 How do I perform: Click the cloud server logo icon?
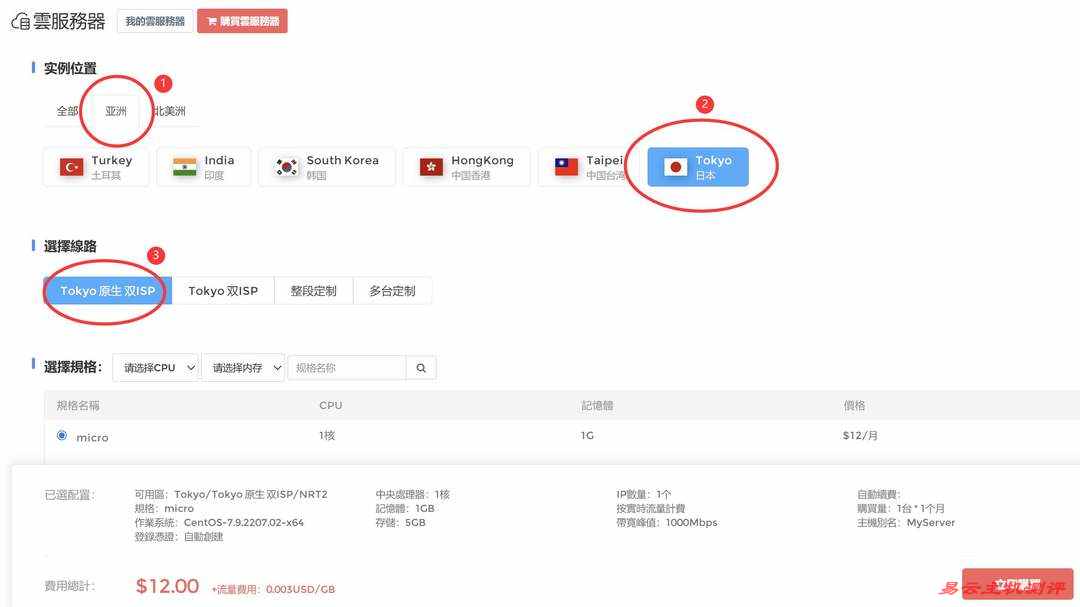[20, 21]
